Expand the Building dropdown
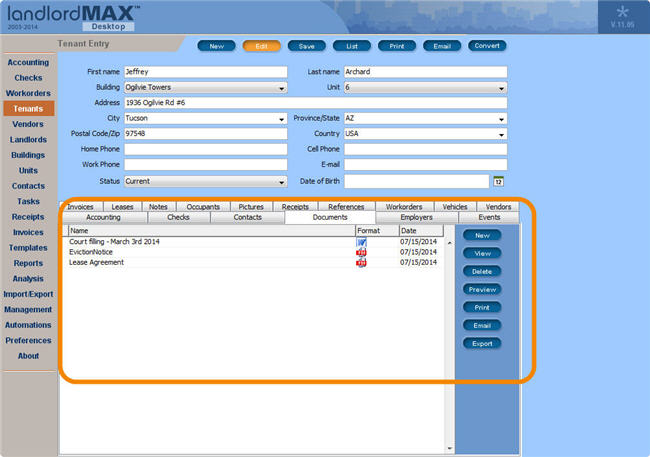650x457 pixels. [x=282, y=87]
